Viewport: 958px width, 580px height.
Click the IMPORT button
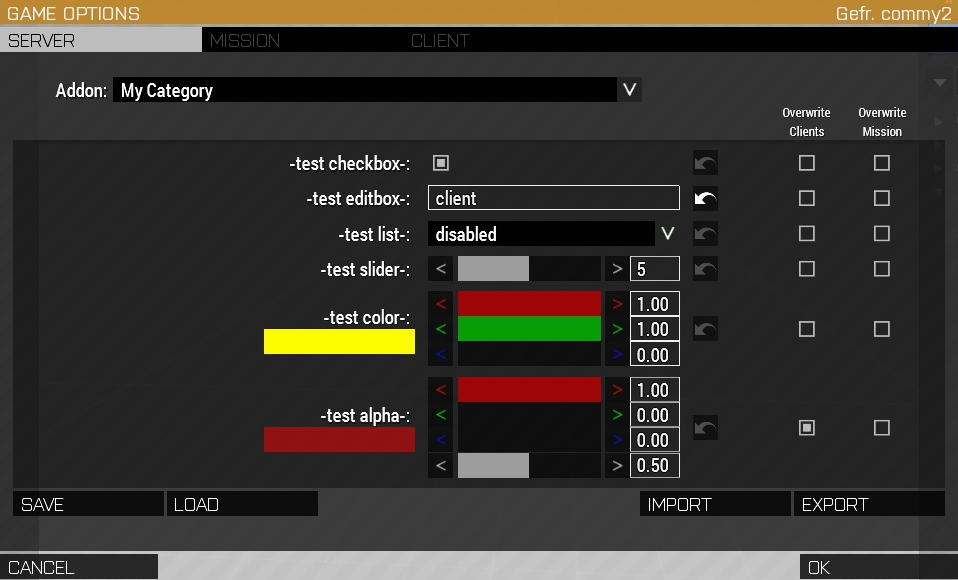pyautogui.click(x=715, y=504)
